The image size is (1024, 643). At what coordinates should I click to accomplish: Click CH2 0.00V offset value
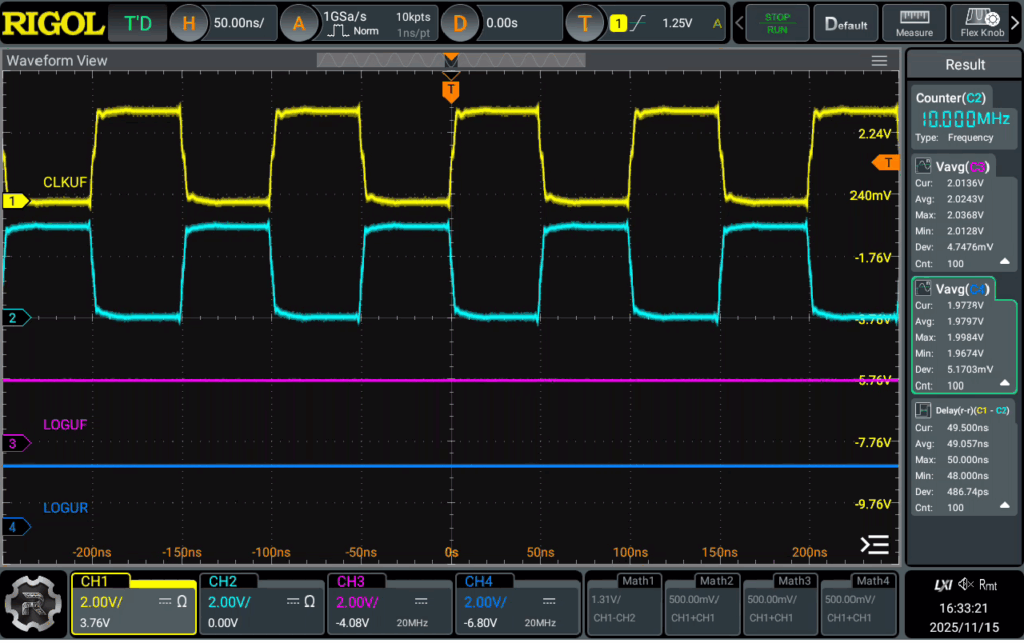[x=223, y=623]
